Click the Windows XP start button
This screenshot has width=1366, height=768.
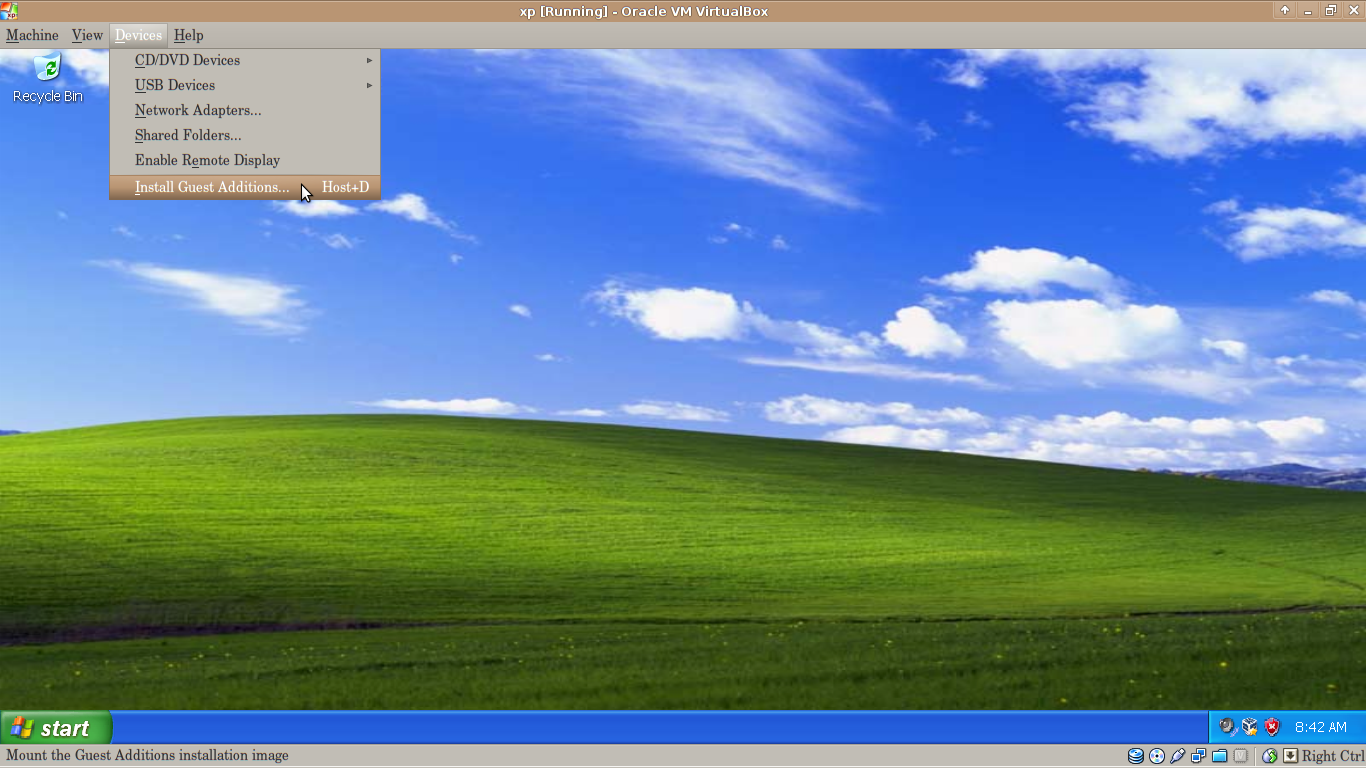pyautogui.click(x=56, y=728)
